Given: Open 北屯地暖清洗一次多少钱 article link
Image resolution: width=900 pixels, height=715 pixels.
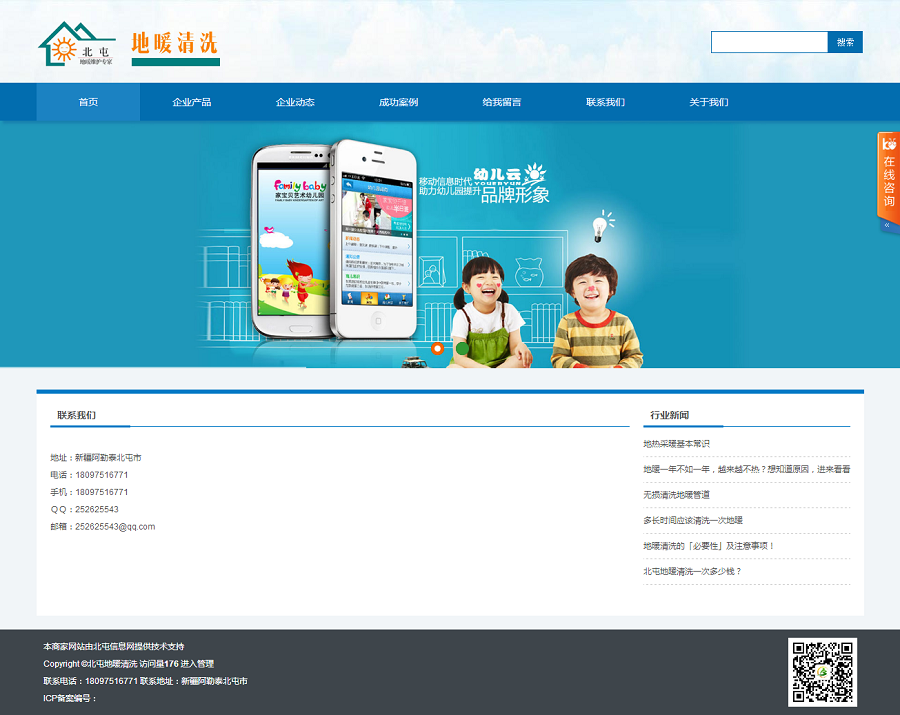Looking at the screenshot, I should [x=692, y=572].
